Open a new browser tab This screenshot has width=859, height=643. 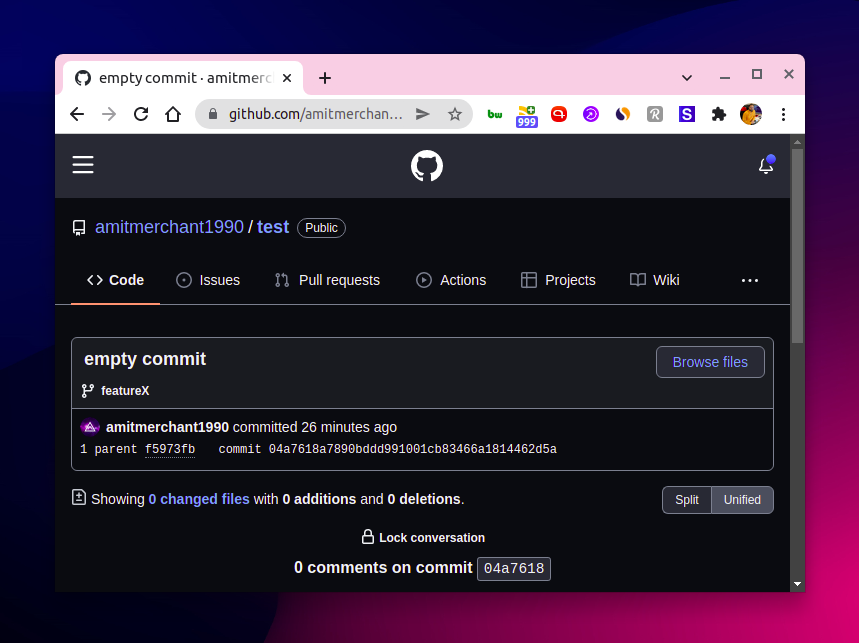point(325,78)
